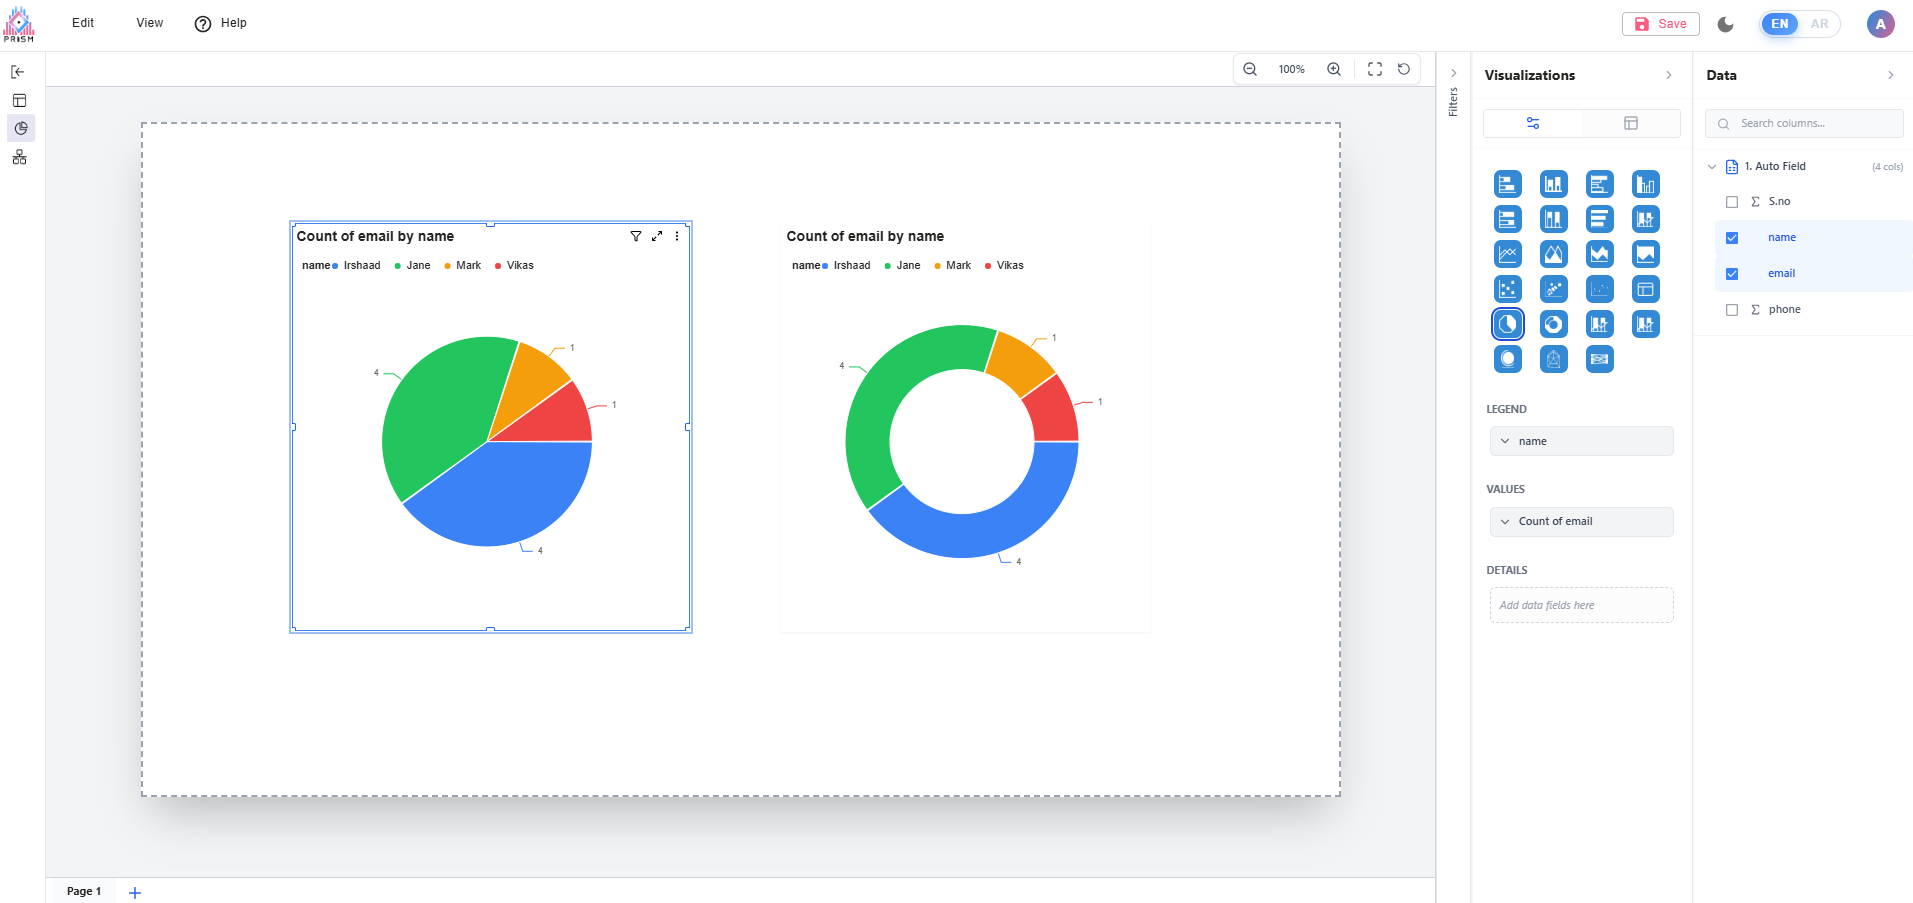Open filter icon on selected pie chart

point(635,236)
